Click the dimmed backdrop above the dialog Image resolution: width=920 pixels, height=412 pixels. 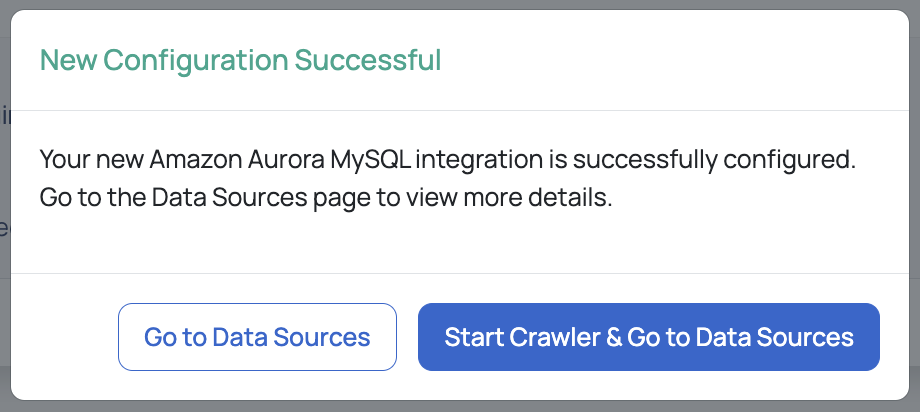click(x=460, y=4)
